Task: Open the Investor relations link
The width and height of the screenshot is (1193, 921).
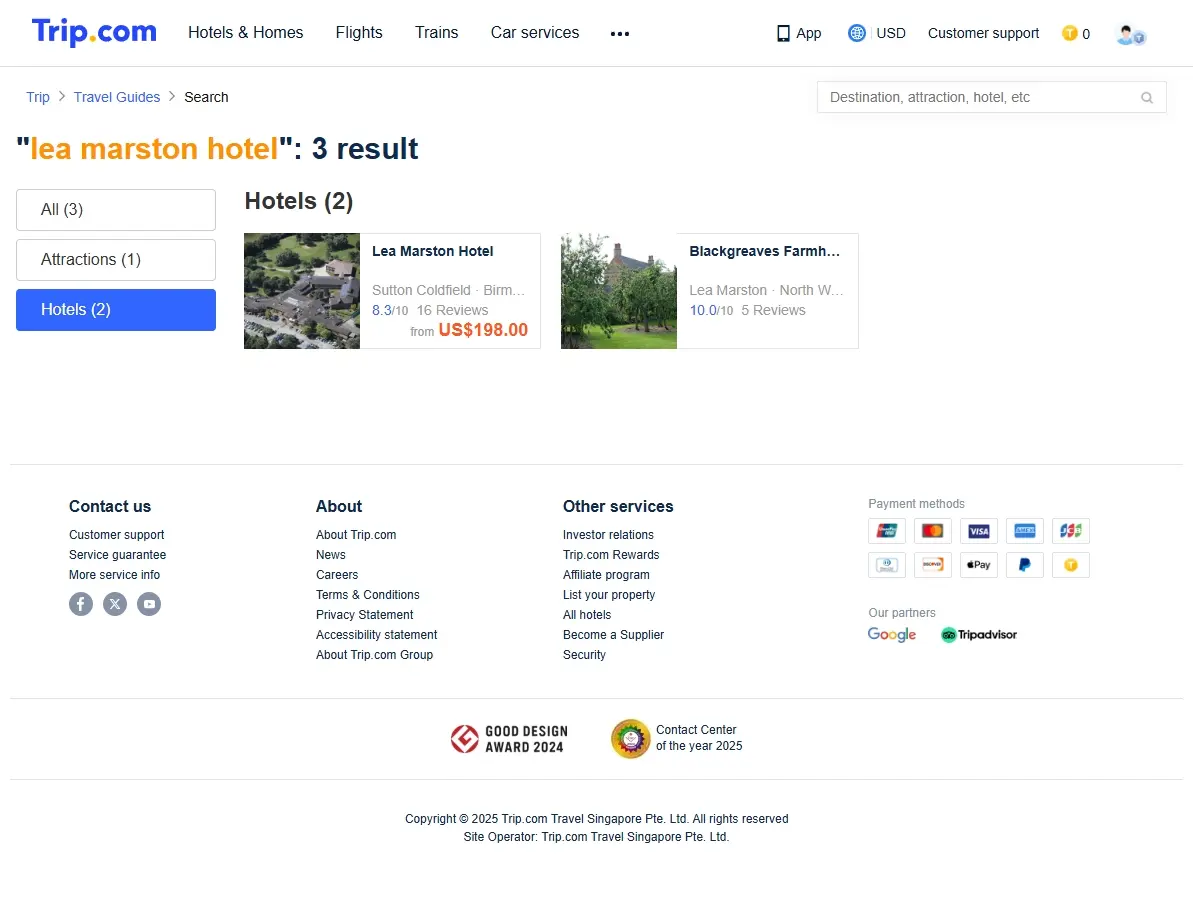Action: point(608,535)
